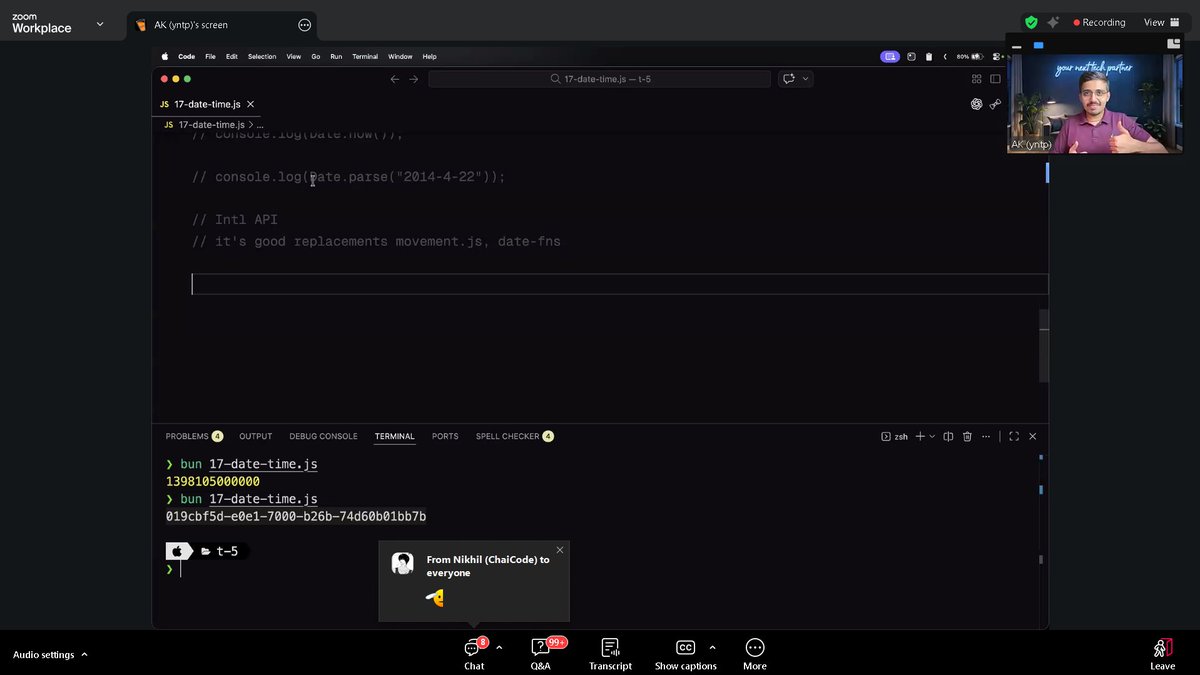Click the green encryption shield icon

1031,22
